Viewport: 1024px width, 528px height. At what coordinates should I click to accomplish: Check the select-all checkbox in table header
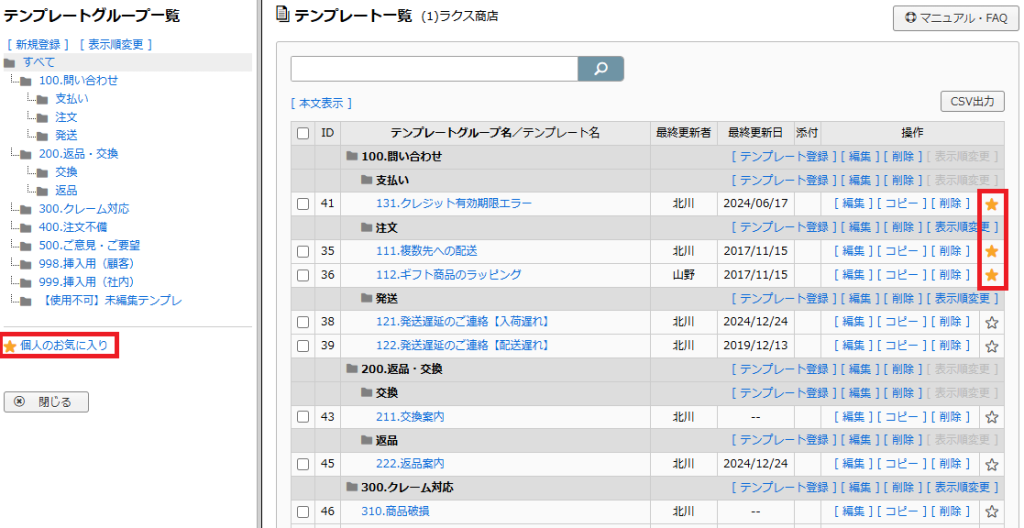click(303, 133)
